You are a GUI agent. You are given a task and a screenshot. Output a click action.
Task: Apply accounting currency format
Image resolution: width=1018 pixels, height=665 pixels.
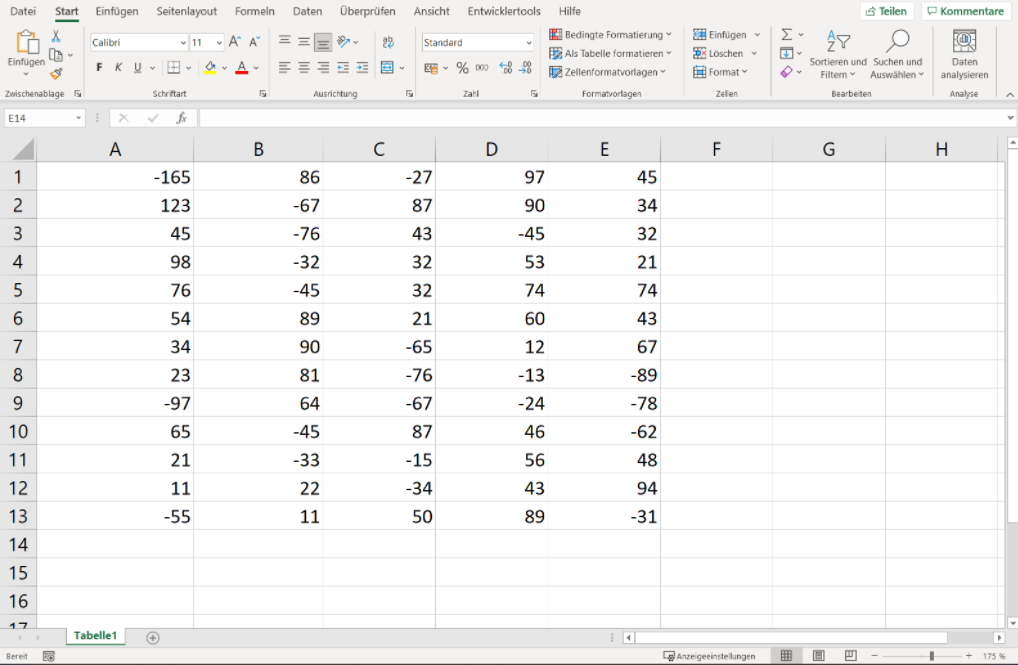pyautogui.click(x=430, y=68)
